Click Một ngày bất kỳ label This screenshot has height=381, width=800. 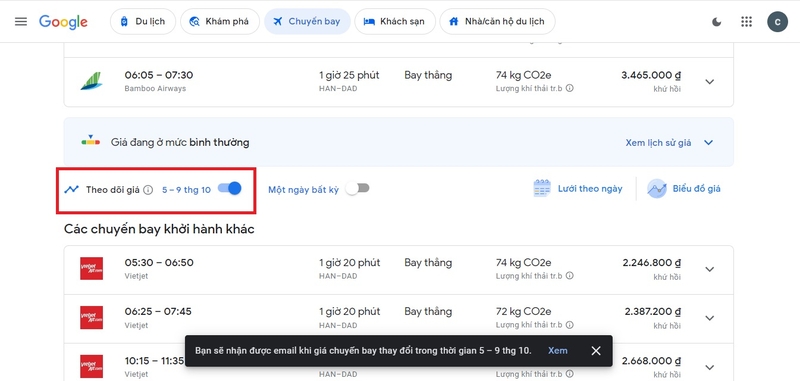tap(304, 190)
